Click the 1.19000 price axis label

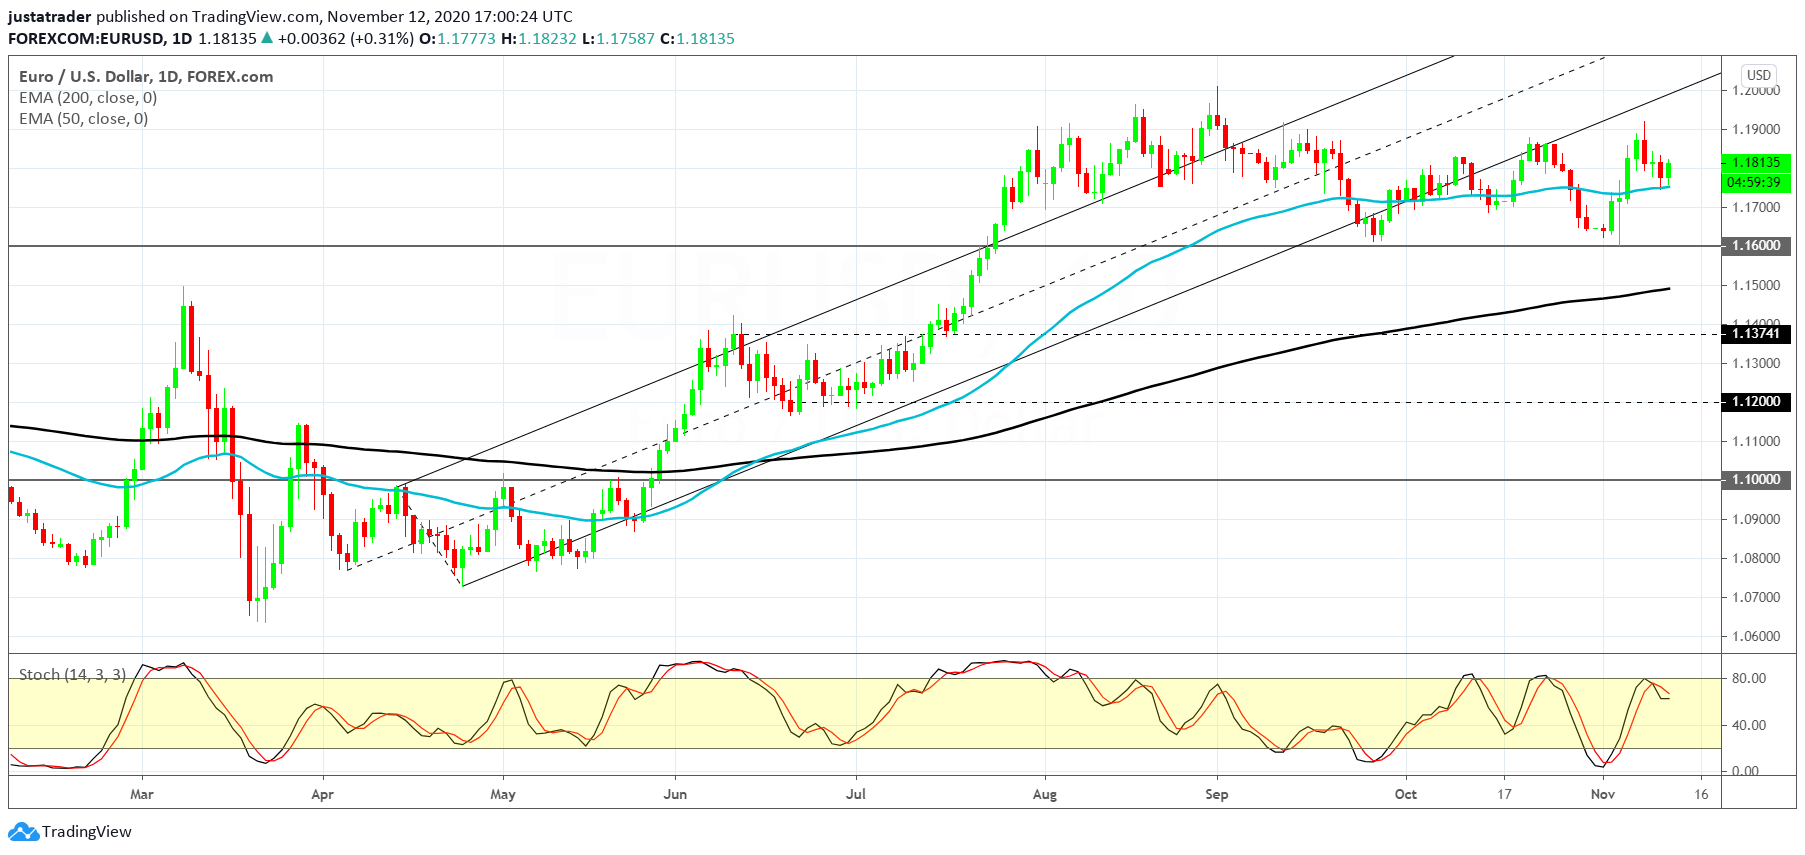pos(1757,130)
